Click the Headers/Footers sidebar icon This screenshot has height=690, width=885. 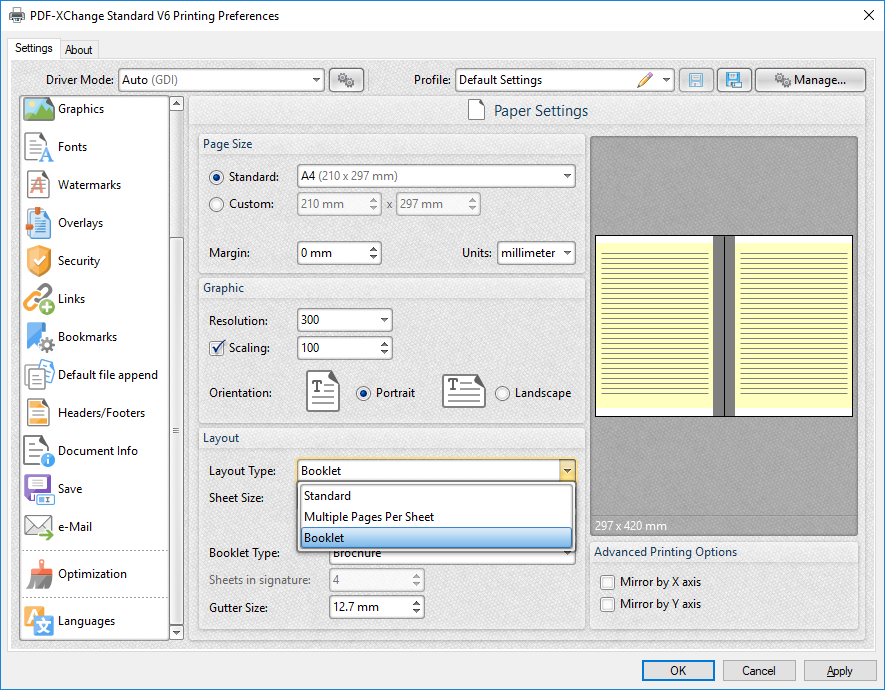click(x=38, y=413)
